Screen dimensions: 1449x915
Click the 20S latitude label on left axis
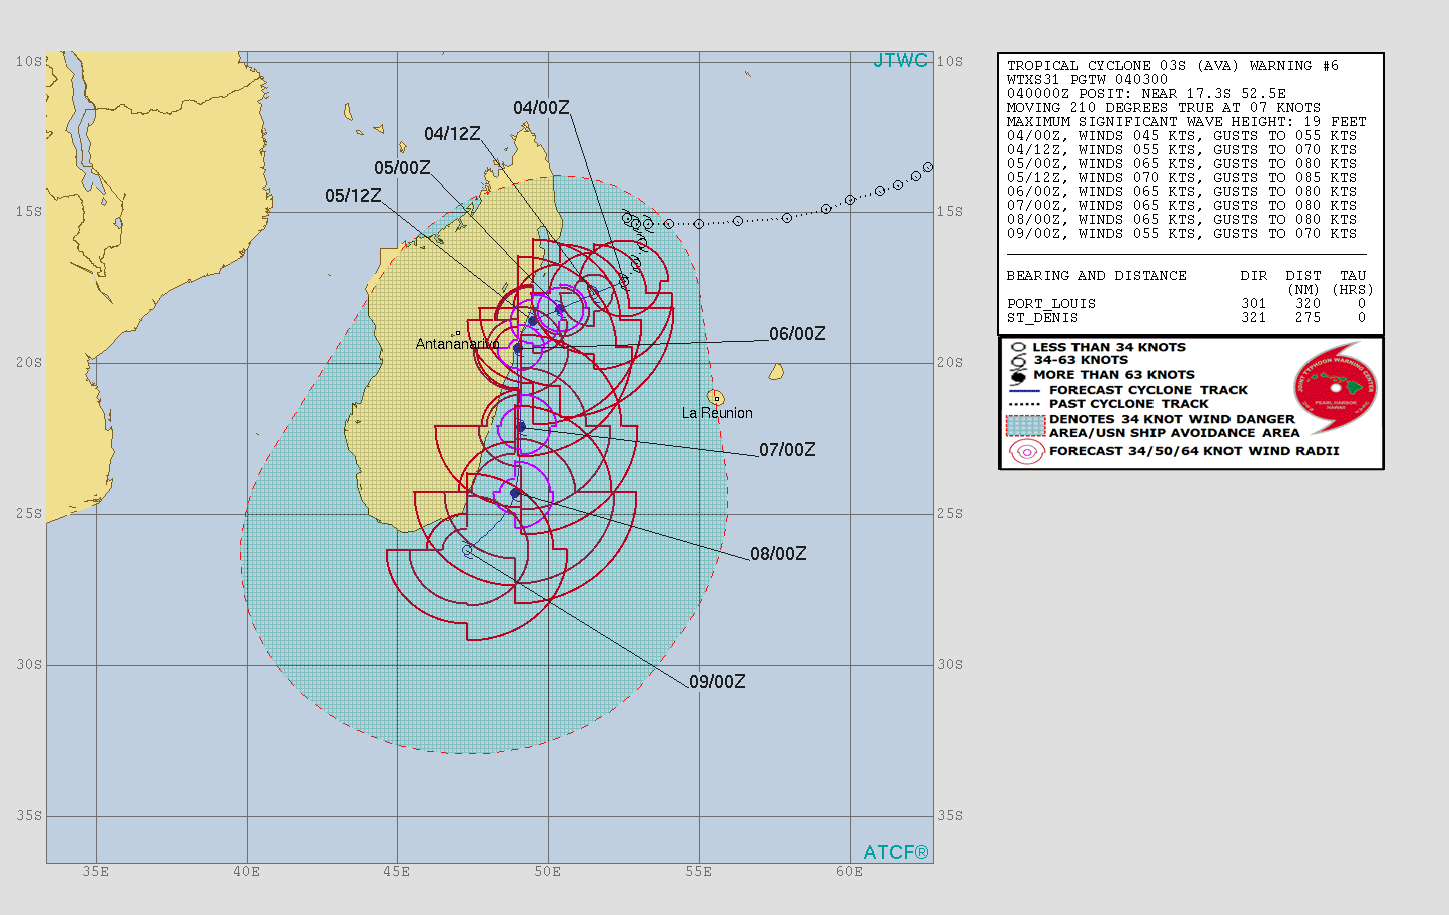pyautogui.click(x=29, y=363)
